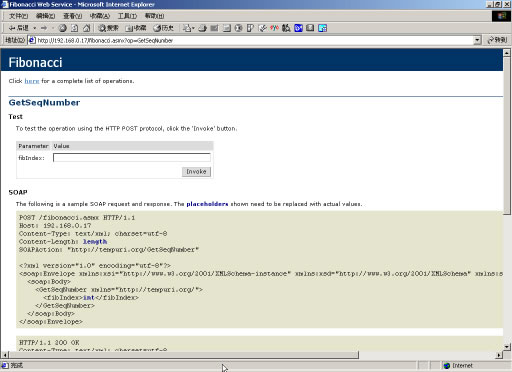Click the SOAPAction header line
Image resolution: width=512 pixels, height=372 pixels.
click(109, 250)
